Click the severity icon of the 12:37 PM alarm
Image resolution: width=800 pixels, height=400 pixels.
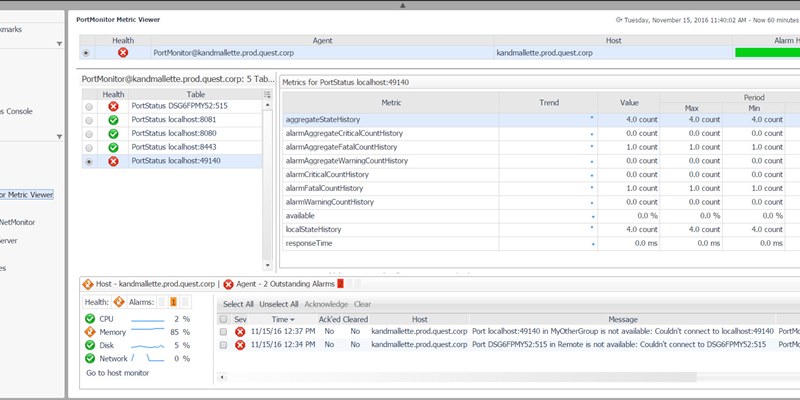pos(240,331)
